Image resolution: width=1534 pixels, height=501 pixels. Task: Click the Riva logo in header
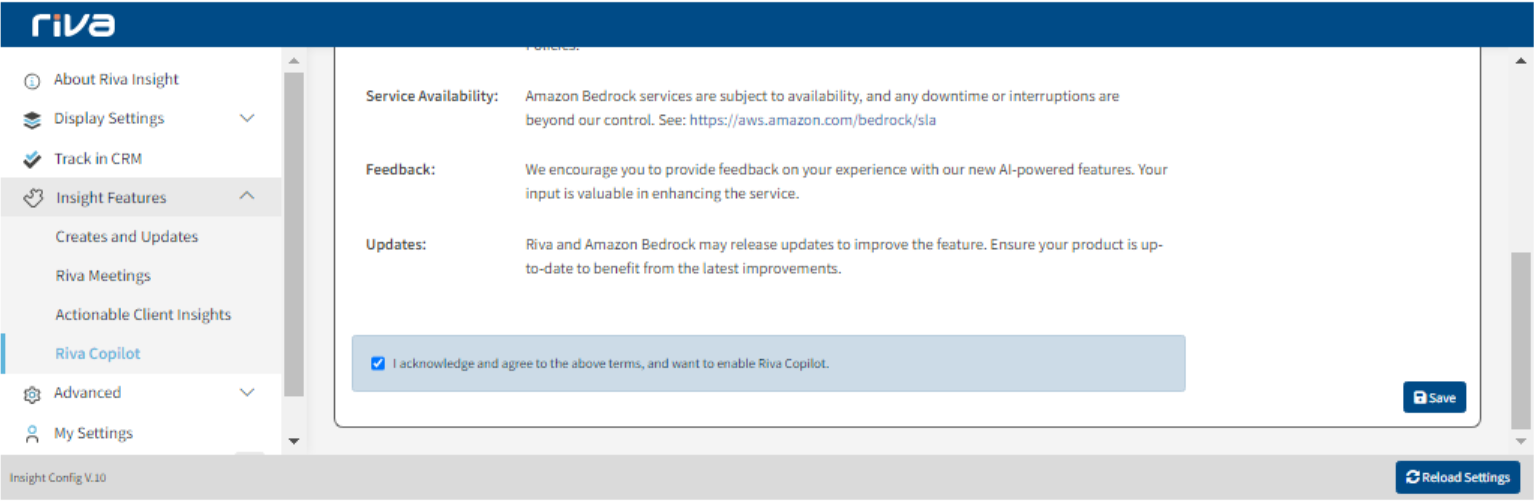(73, 25)
